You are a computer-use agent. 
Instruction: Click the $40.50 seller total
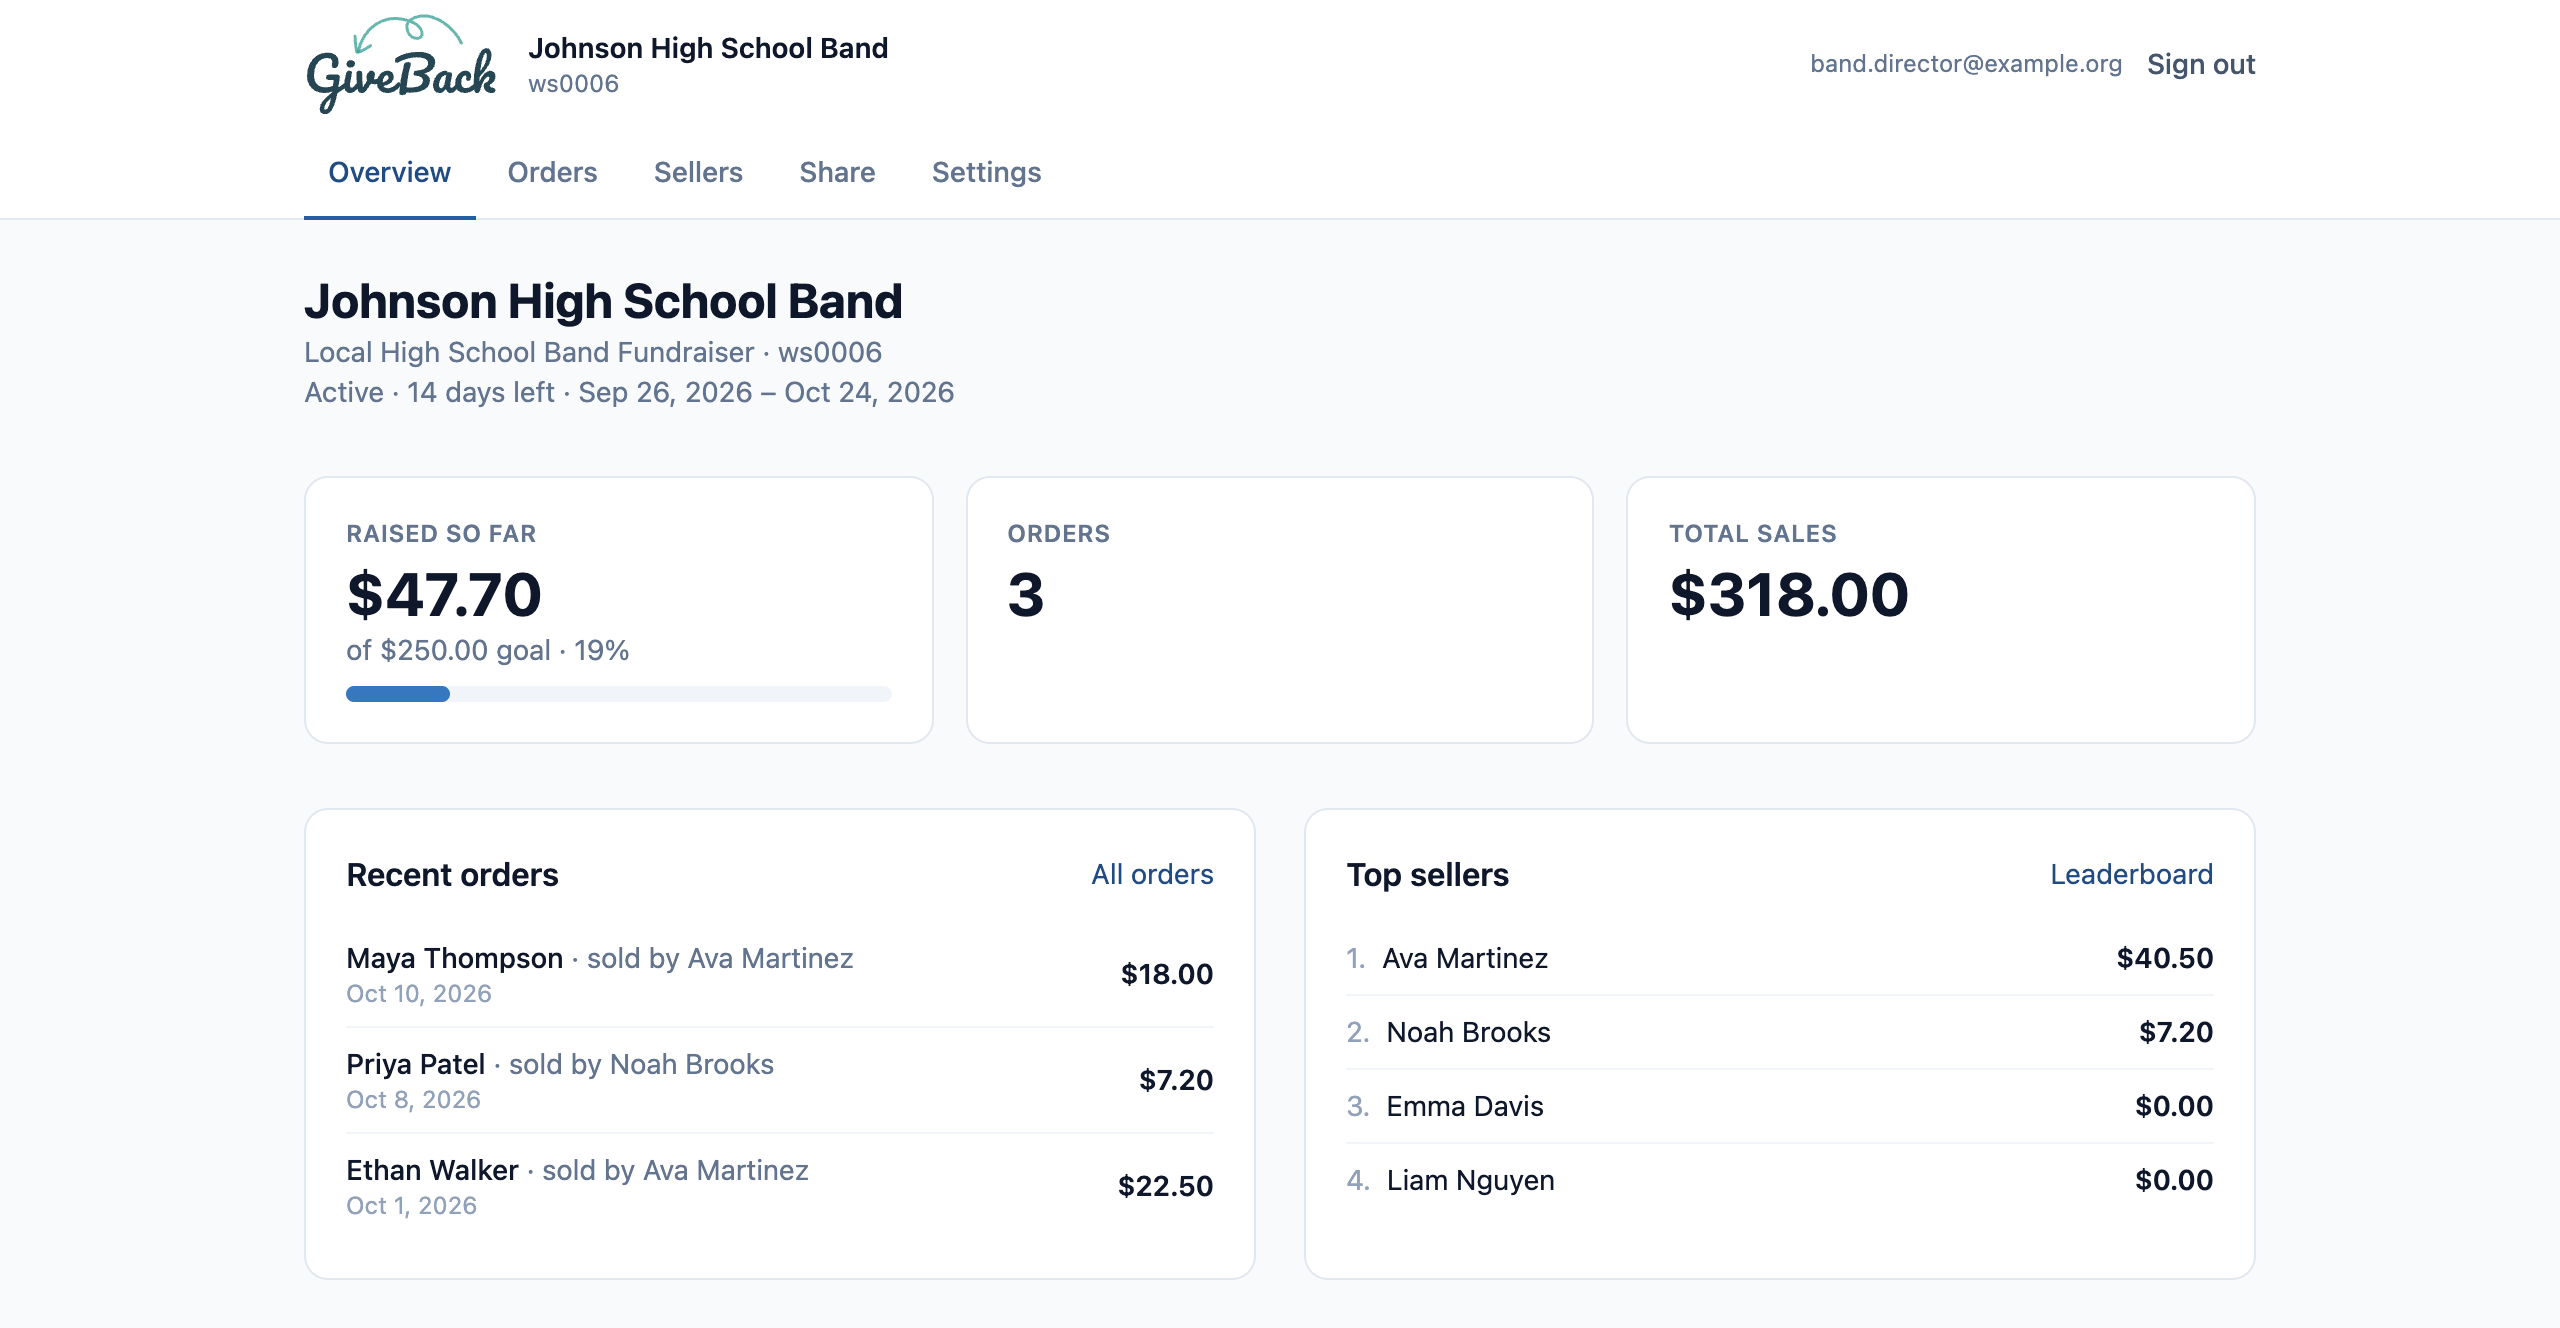coord(2164,958)
